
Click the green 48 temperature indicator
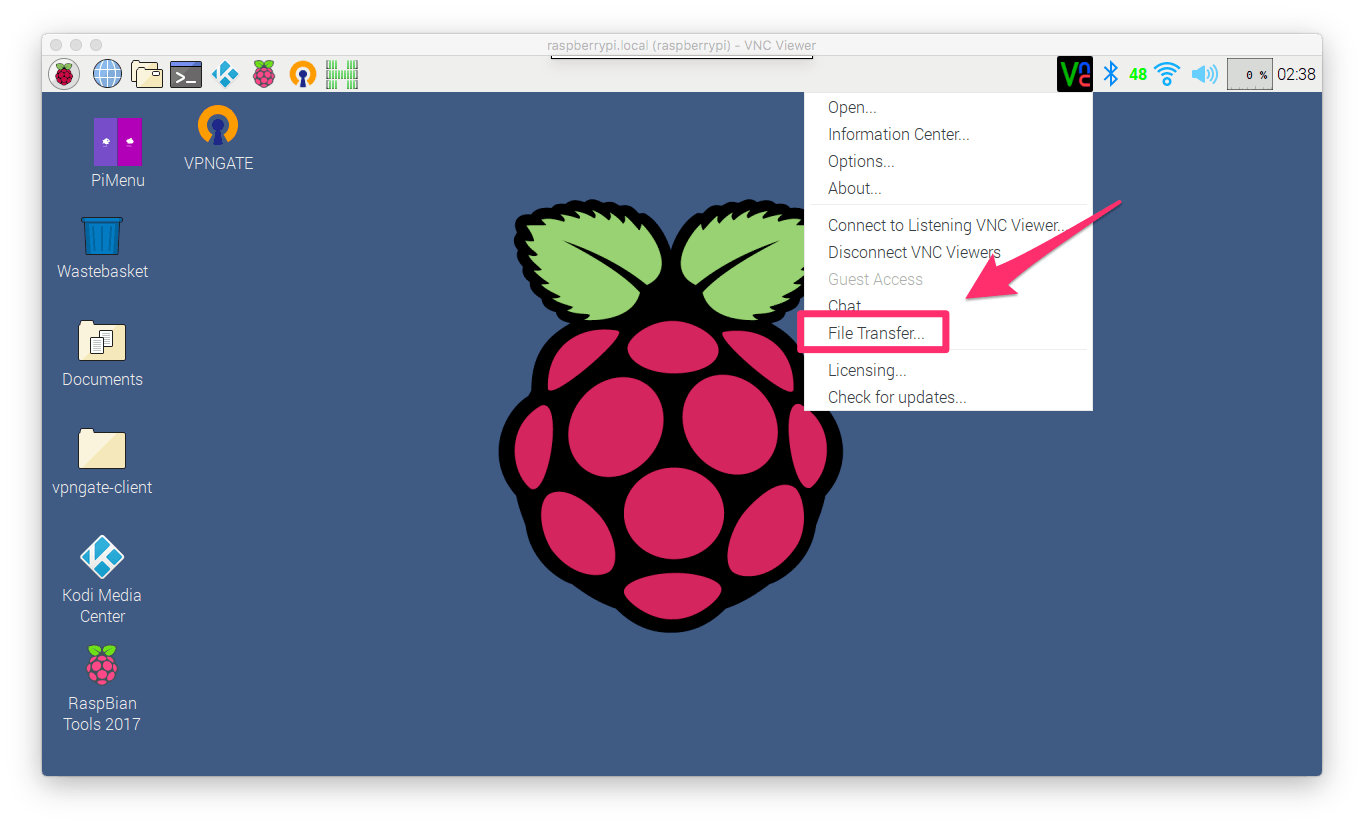[x=1138, y=74]
